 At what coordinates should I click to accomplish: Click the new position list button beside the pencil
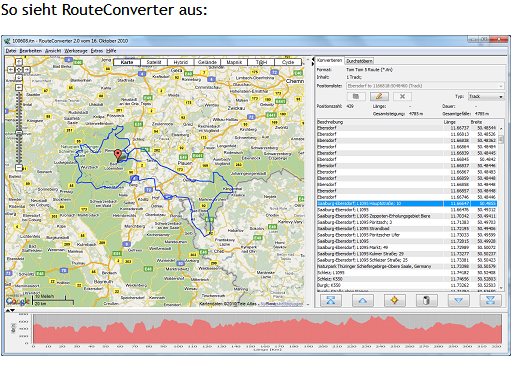356,96
